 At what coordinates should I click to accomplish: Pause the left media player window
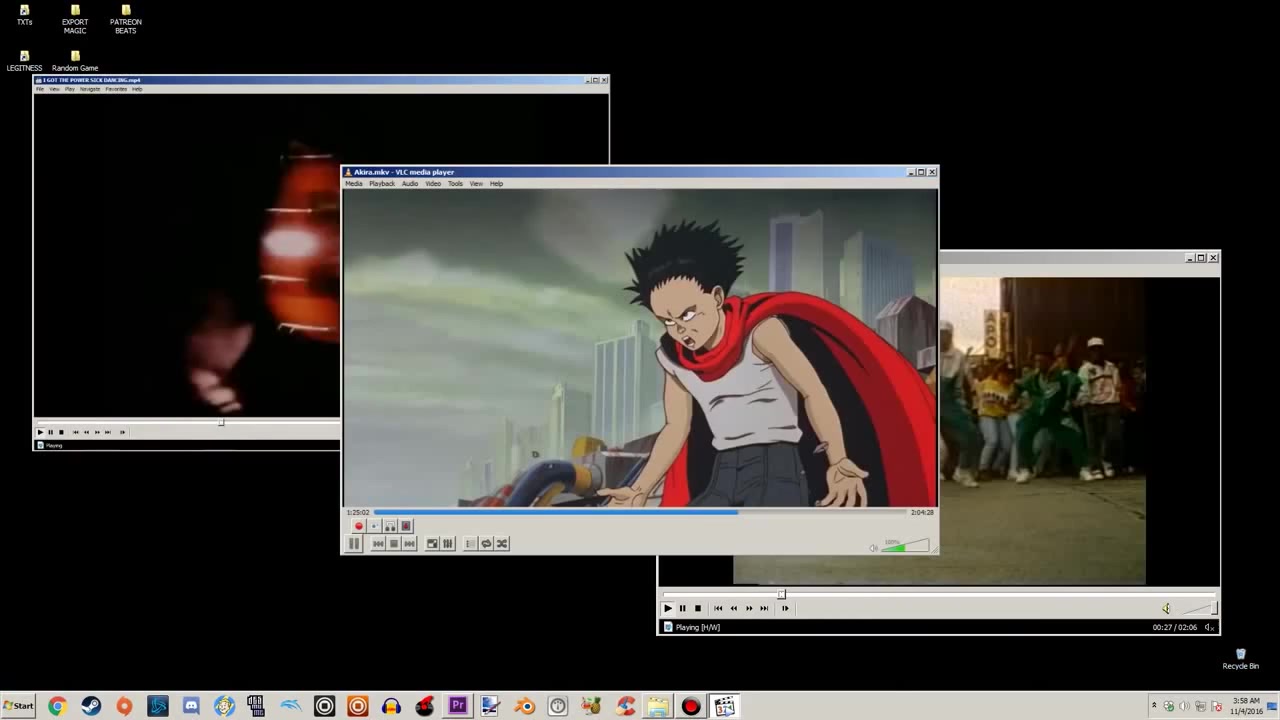pos(51,432)
